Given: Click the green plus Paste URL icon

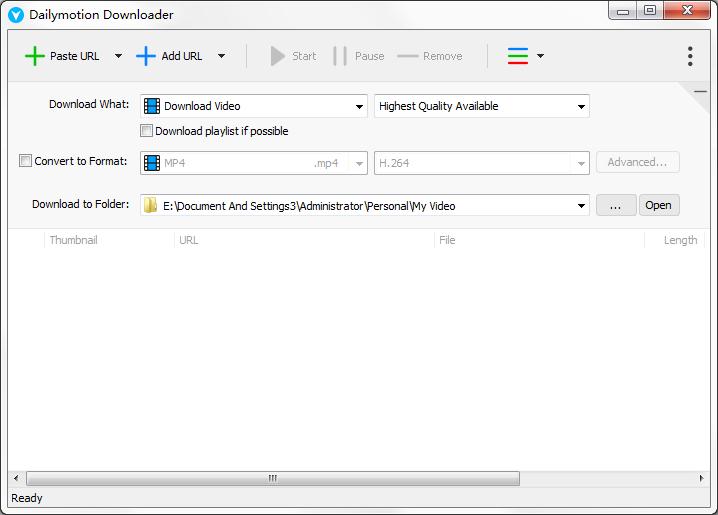Looking at the screenshot, I should pyautogui.click(x=35, y=56).
